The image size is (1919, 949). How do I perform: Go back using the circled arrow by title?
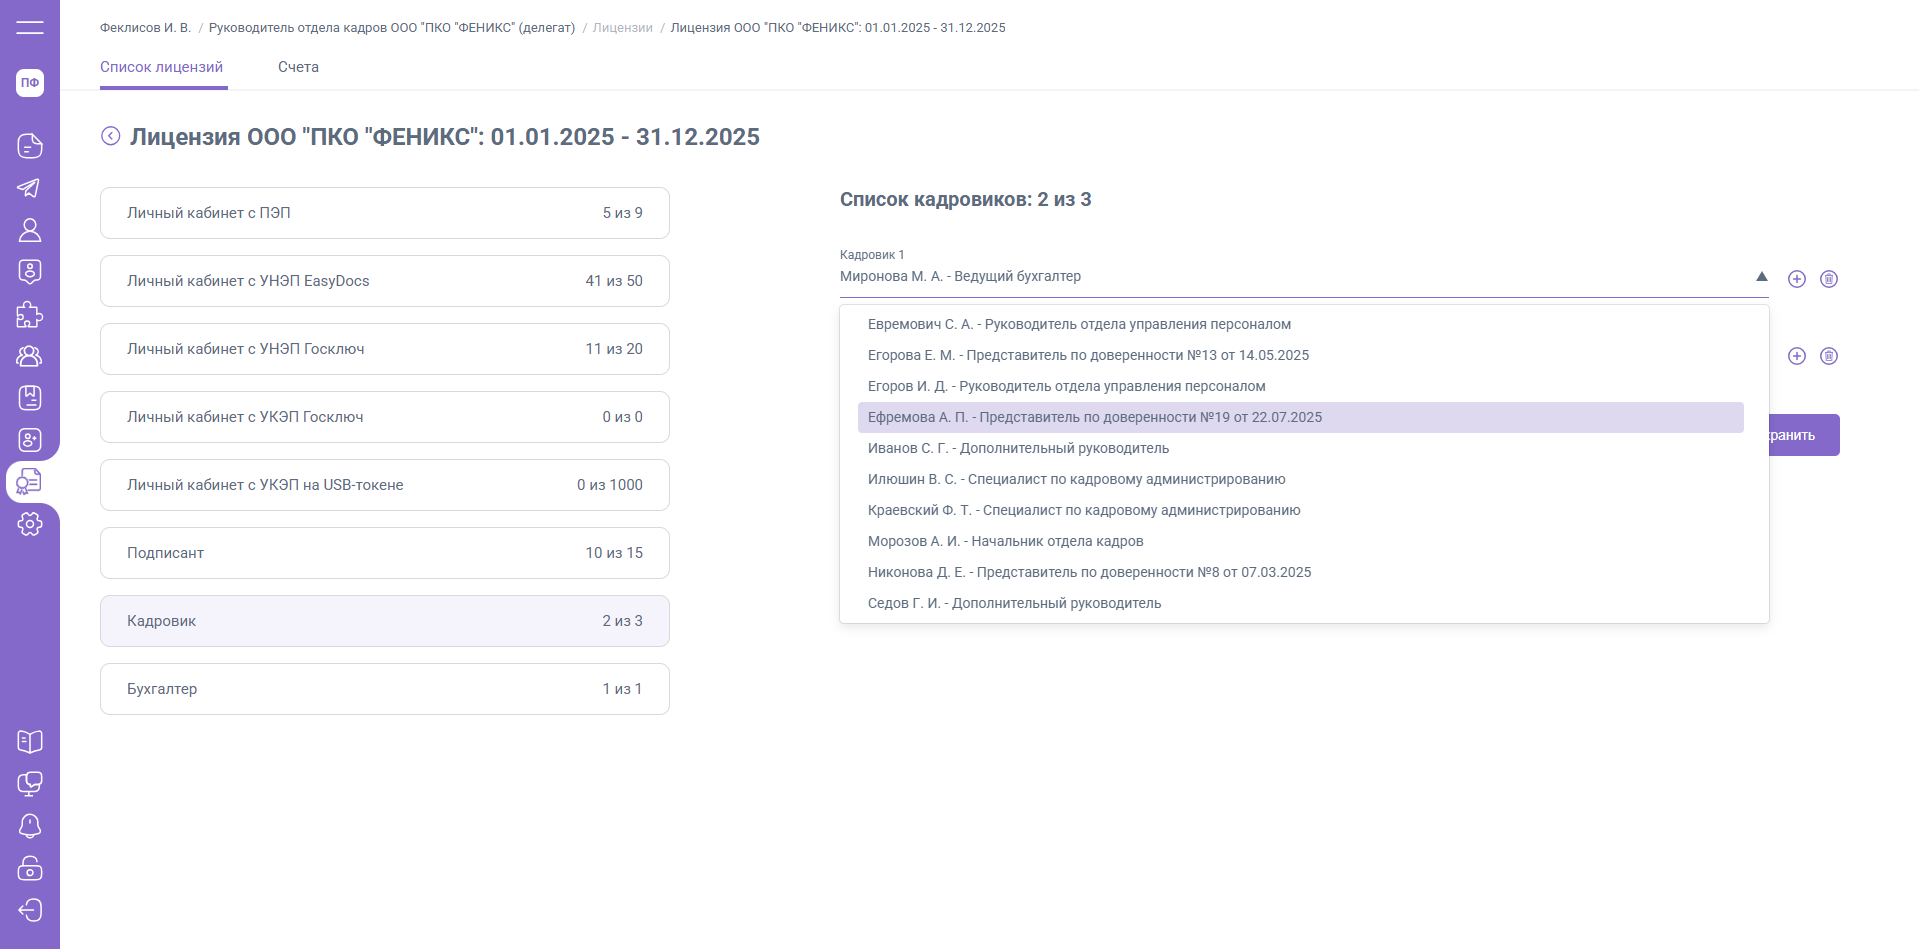click(111, 136)
